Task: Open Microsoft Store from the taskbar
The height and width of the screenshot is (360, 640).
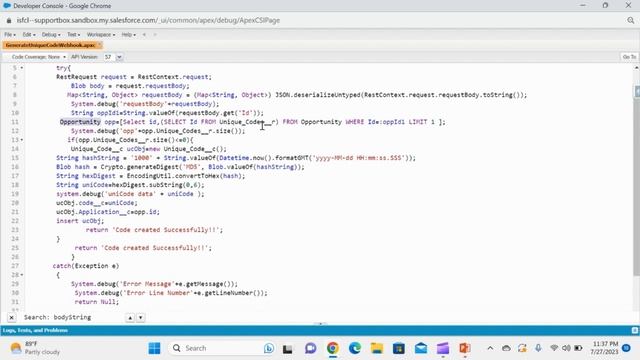Action: coord(399,348)
